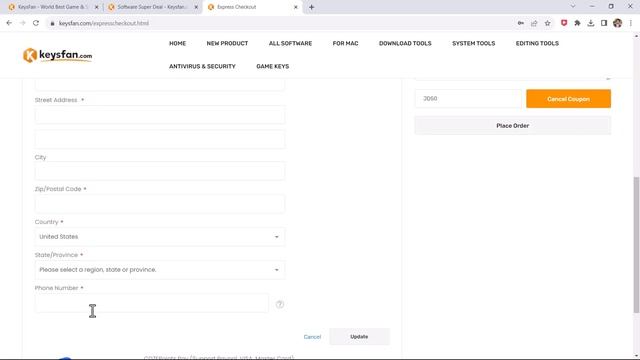Screen dimensions: 640x360
Task: Open the NEW PRODUCT menu item
Action: point(227,43)
